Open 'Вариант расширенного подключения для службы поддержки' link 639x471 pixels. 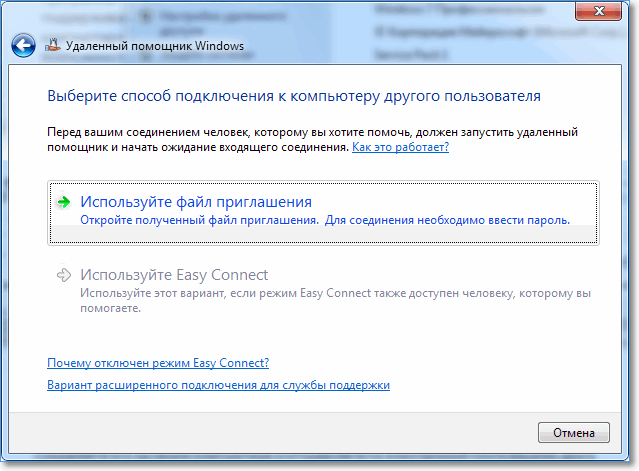(x=218, y=385)
